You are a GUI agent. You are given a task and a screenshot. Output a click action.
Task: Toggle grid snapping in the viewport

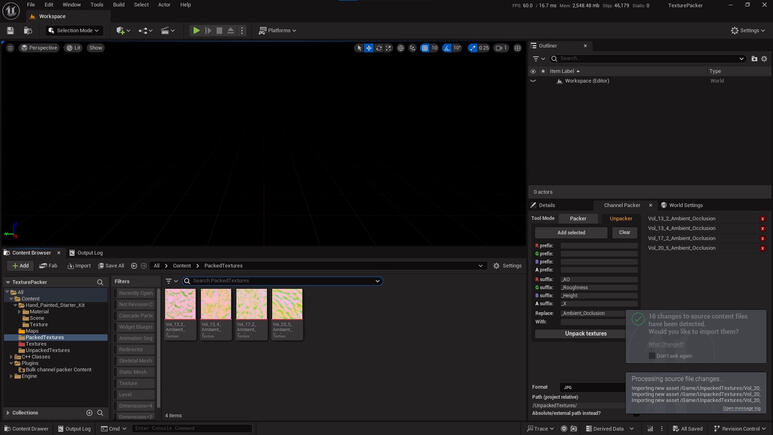pos(424,48)
